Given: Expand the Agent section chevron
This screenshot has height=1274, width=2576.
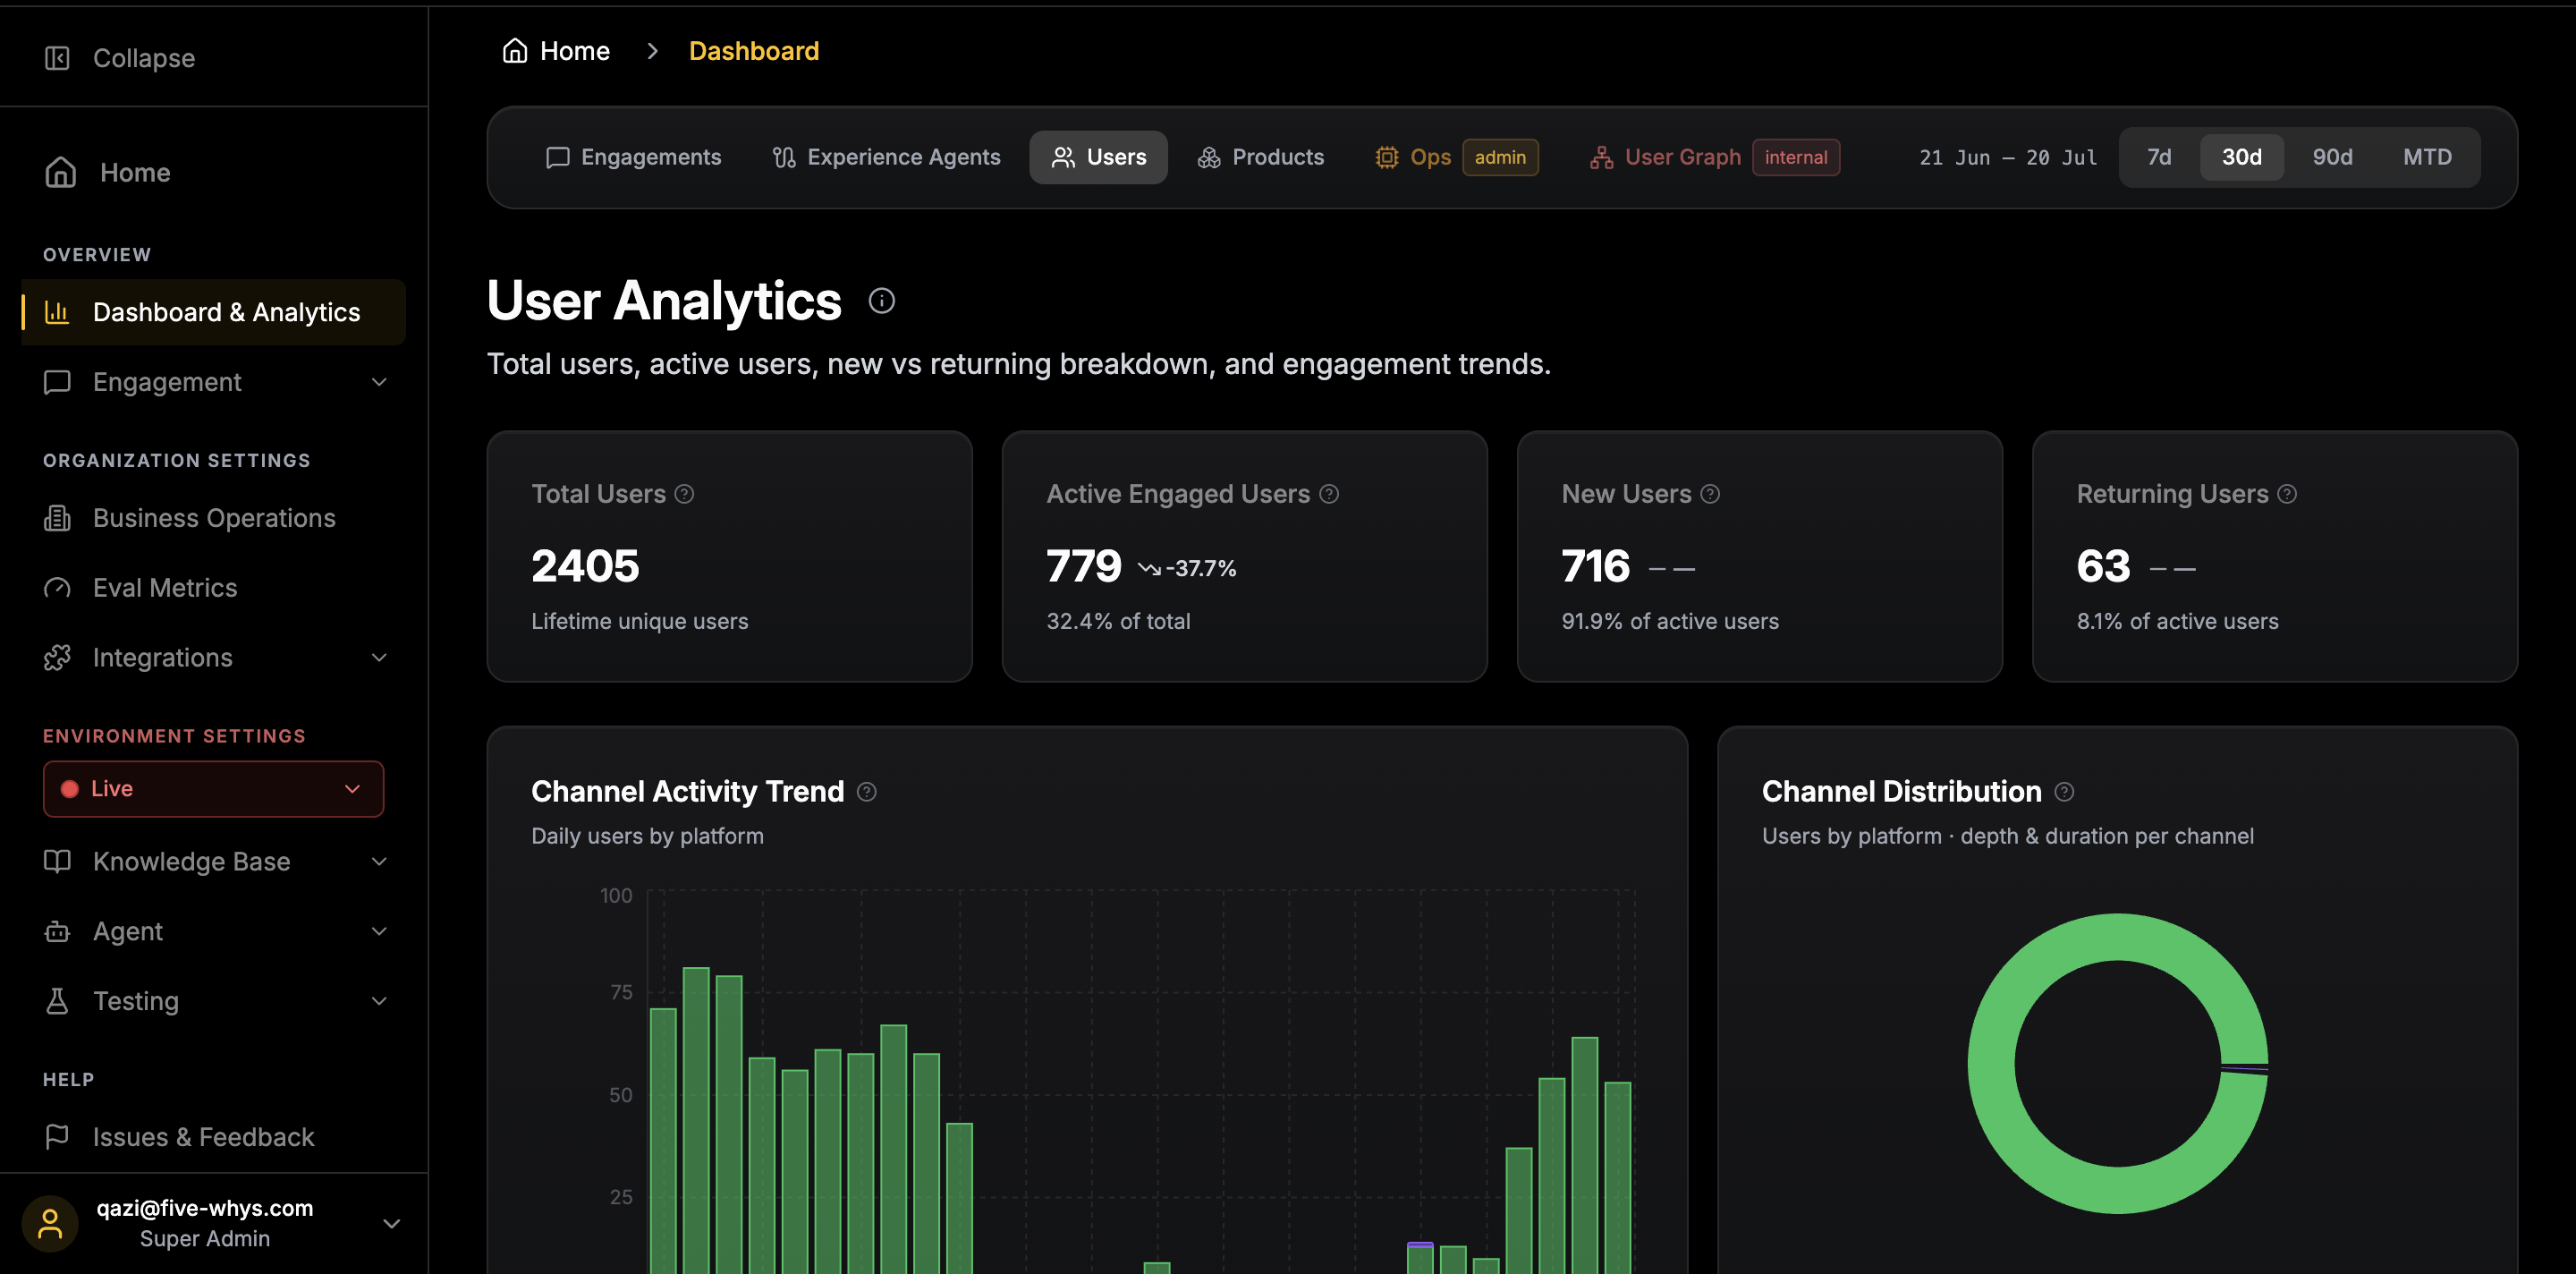Looking at the screenshot, I should [x=379, y=931].
